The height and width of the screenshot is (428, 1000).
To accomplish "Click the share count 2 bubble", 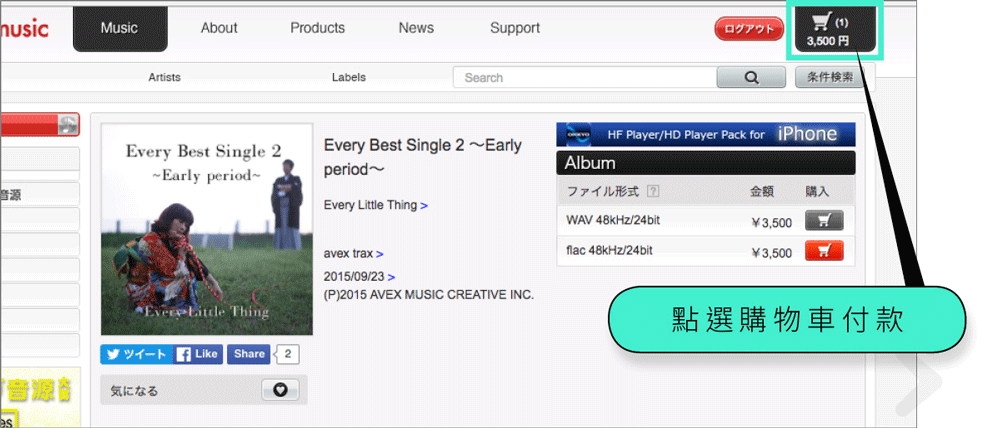I will click(288, 354).
